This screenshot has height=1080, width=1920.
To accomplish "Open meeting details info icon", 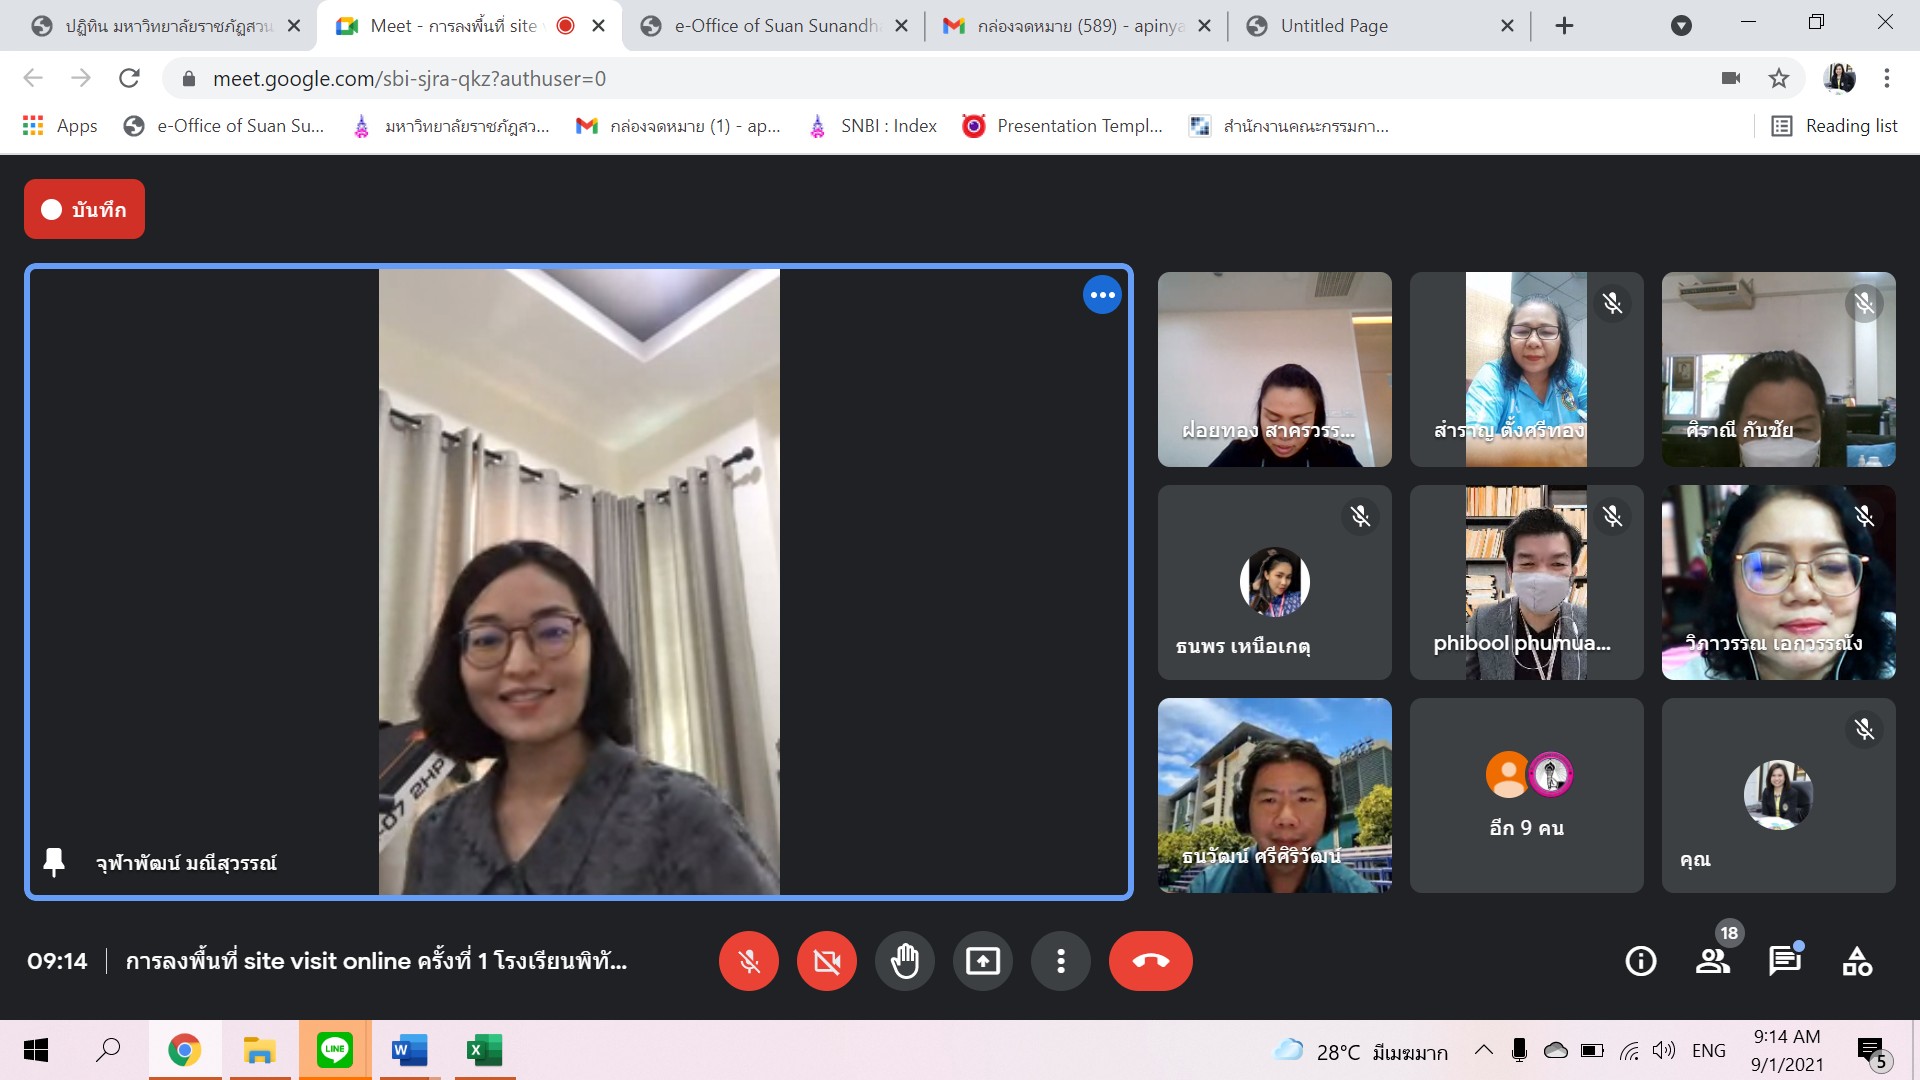I will coord(1640,961).
